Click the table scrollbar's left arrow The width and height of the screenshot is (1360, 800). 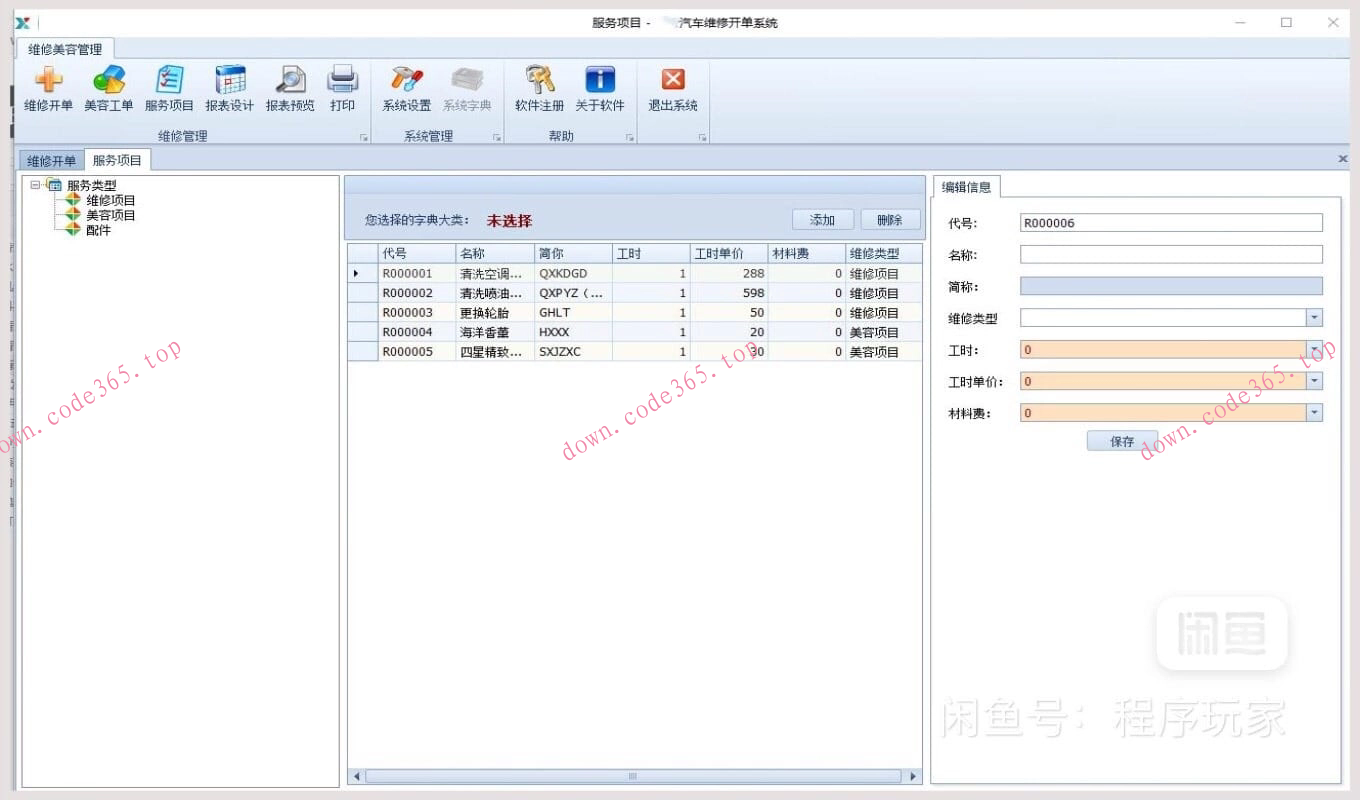[356, 776]
